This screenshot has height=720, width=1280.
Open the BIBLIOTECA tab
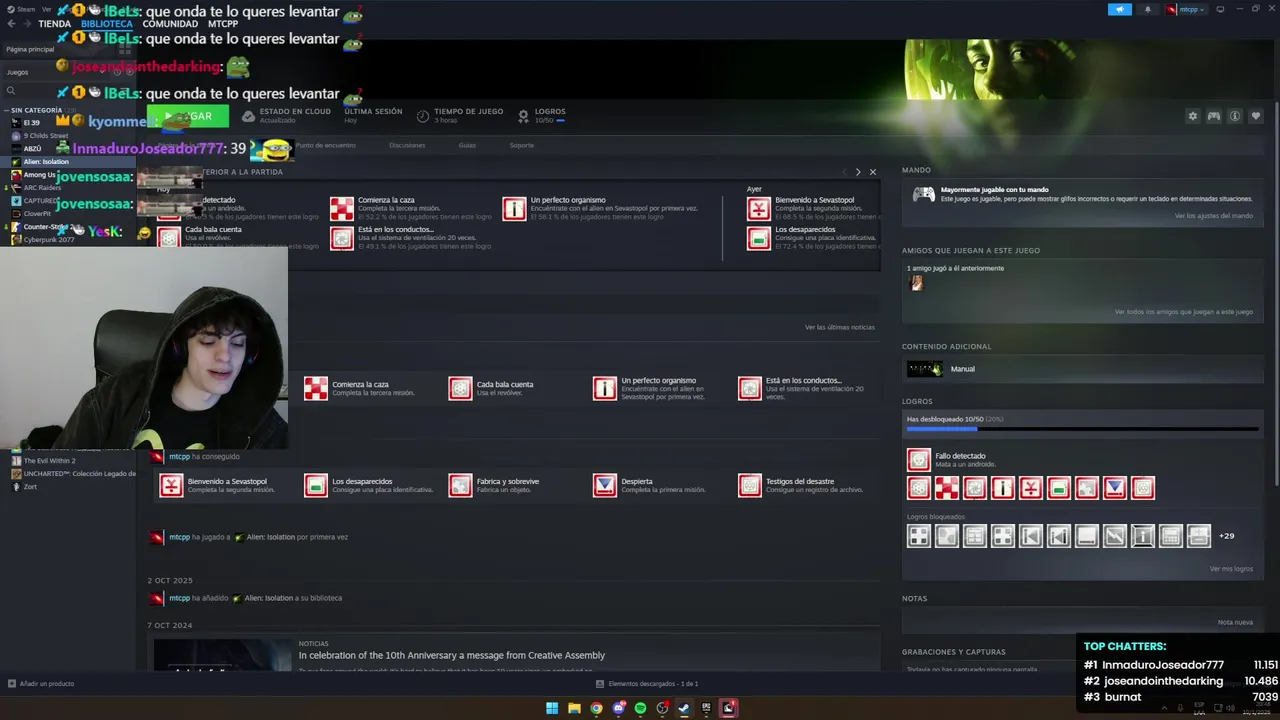pos(107,24)
